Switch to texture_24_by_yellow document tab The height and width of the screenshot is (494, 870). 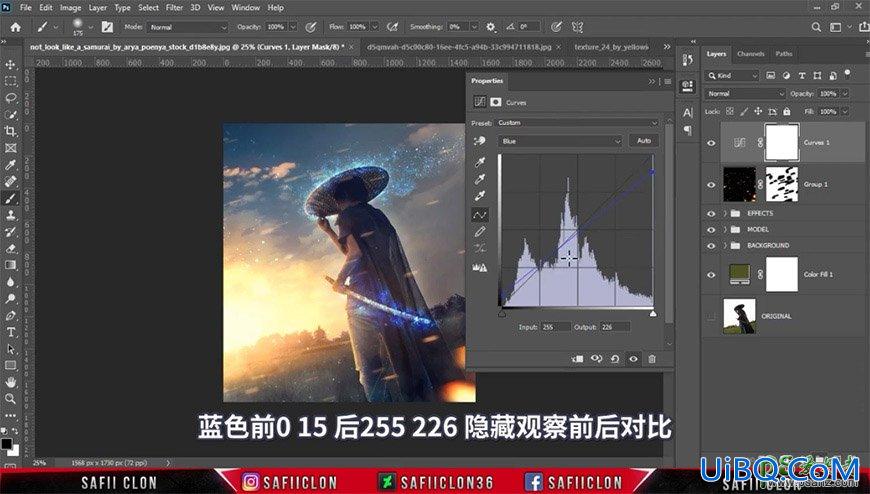pos(611,47)
